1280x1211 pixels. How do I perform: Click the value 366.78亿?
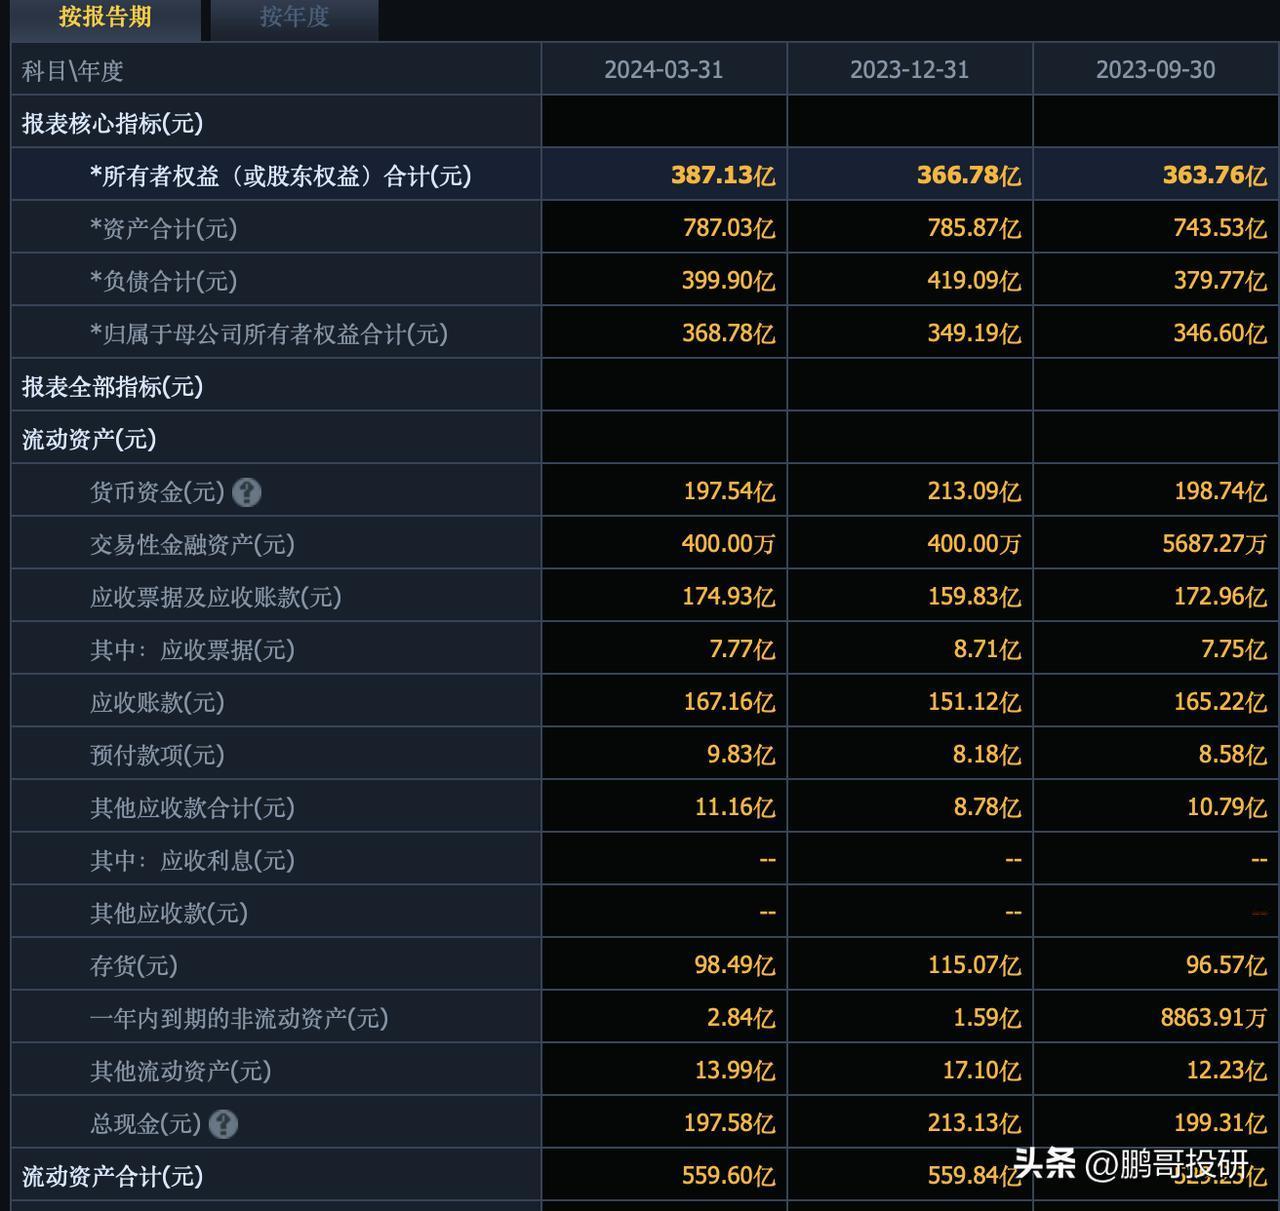968,175
